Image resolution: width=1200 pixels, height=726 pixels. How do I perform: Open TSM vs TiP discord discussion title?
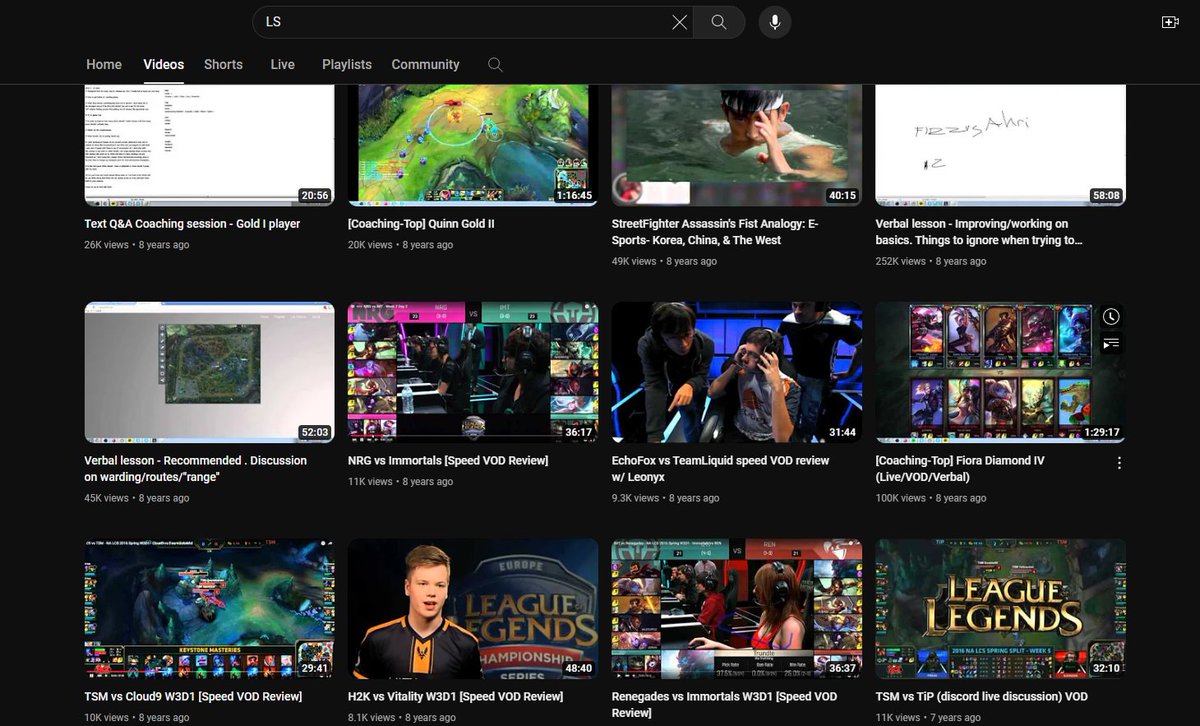[x=982, y=696]
